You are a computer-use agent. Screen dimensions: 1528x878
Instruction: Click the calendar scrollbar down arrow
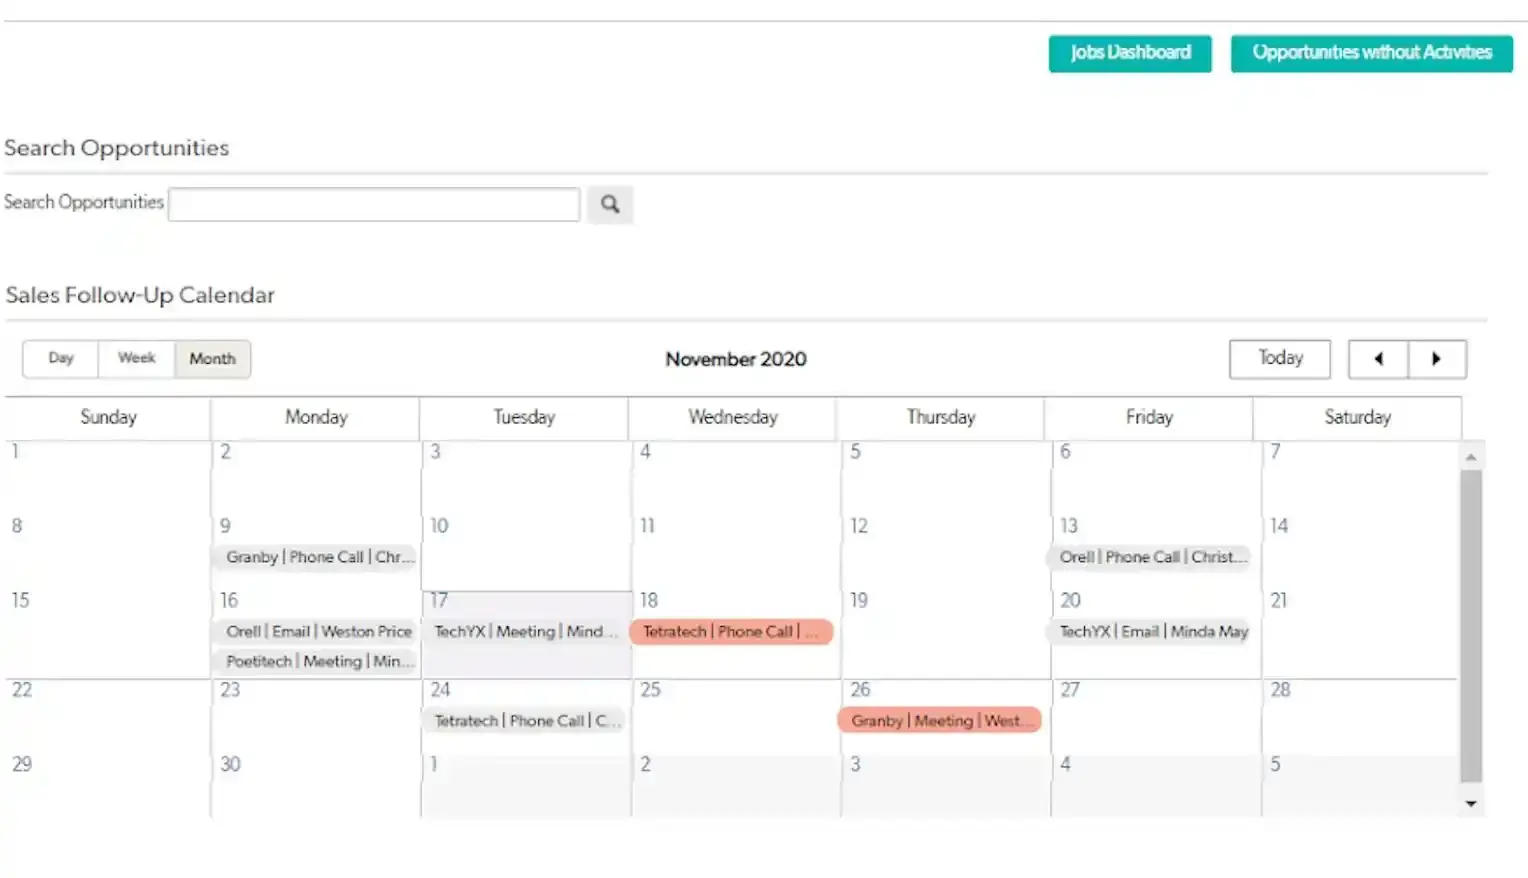point(1470,803)
